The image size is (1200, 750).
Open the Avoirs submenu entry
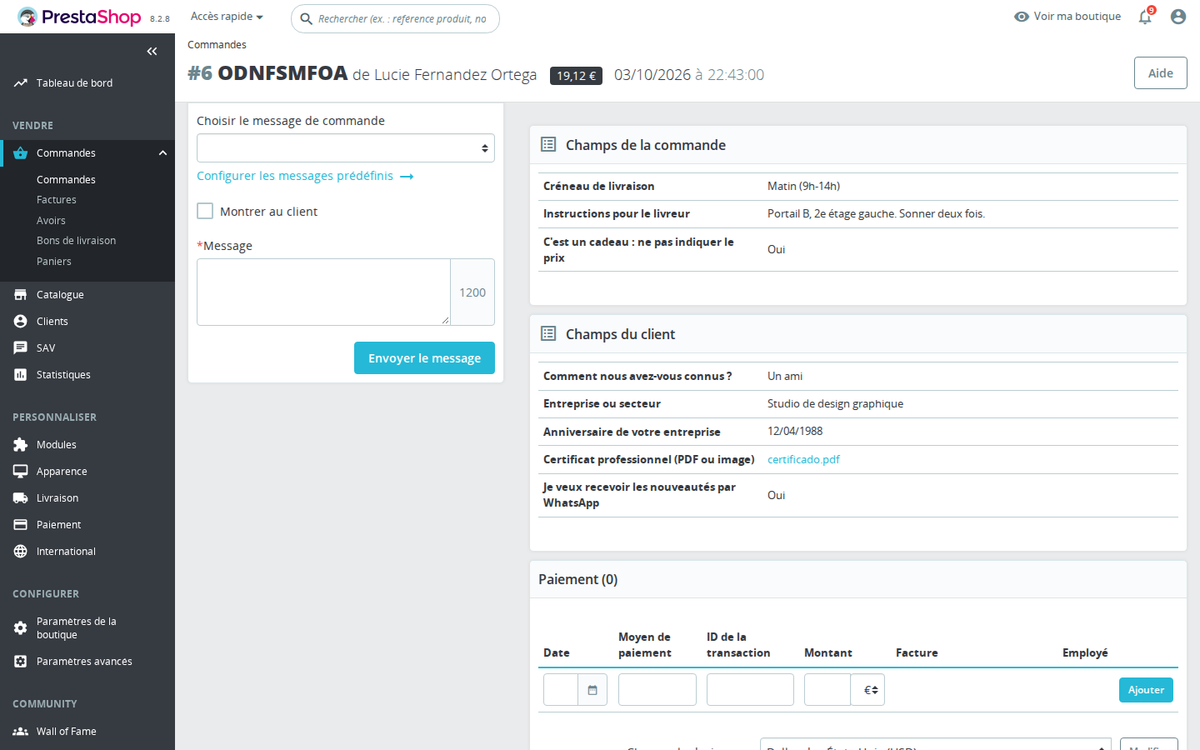[x=51, y=221]
